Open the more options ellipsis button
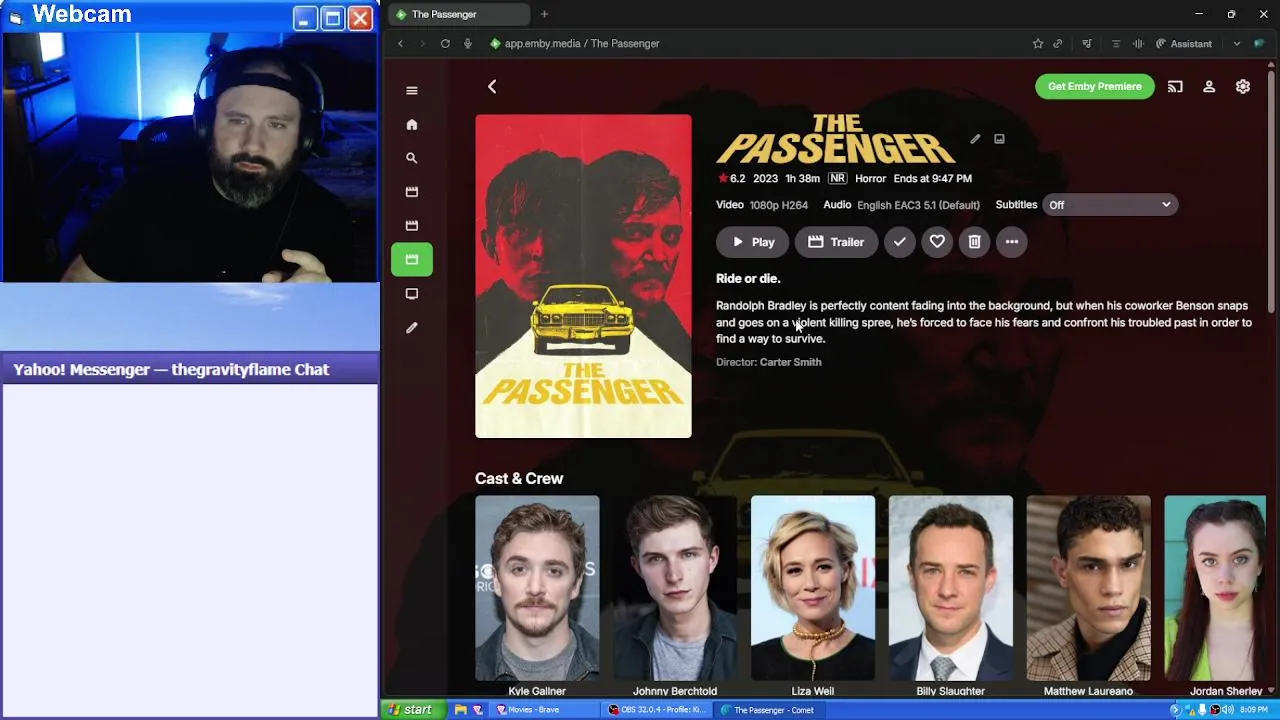 pyautogui.click(x=1012, y=242)
